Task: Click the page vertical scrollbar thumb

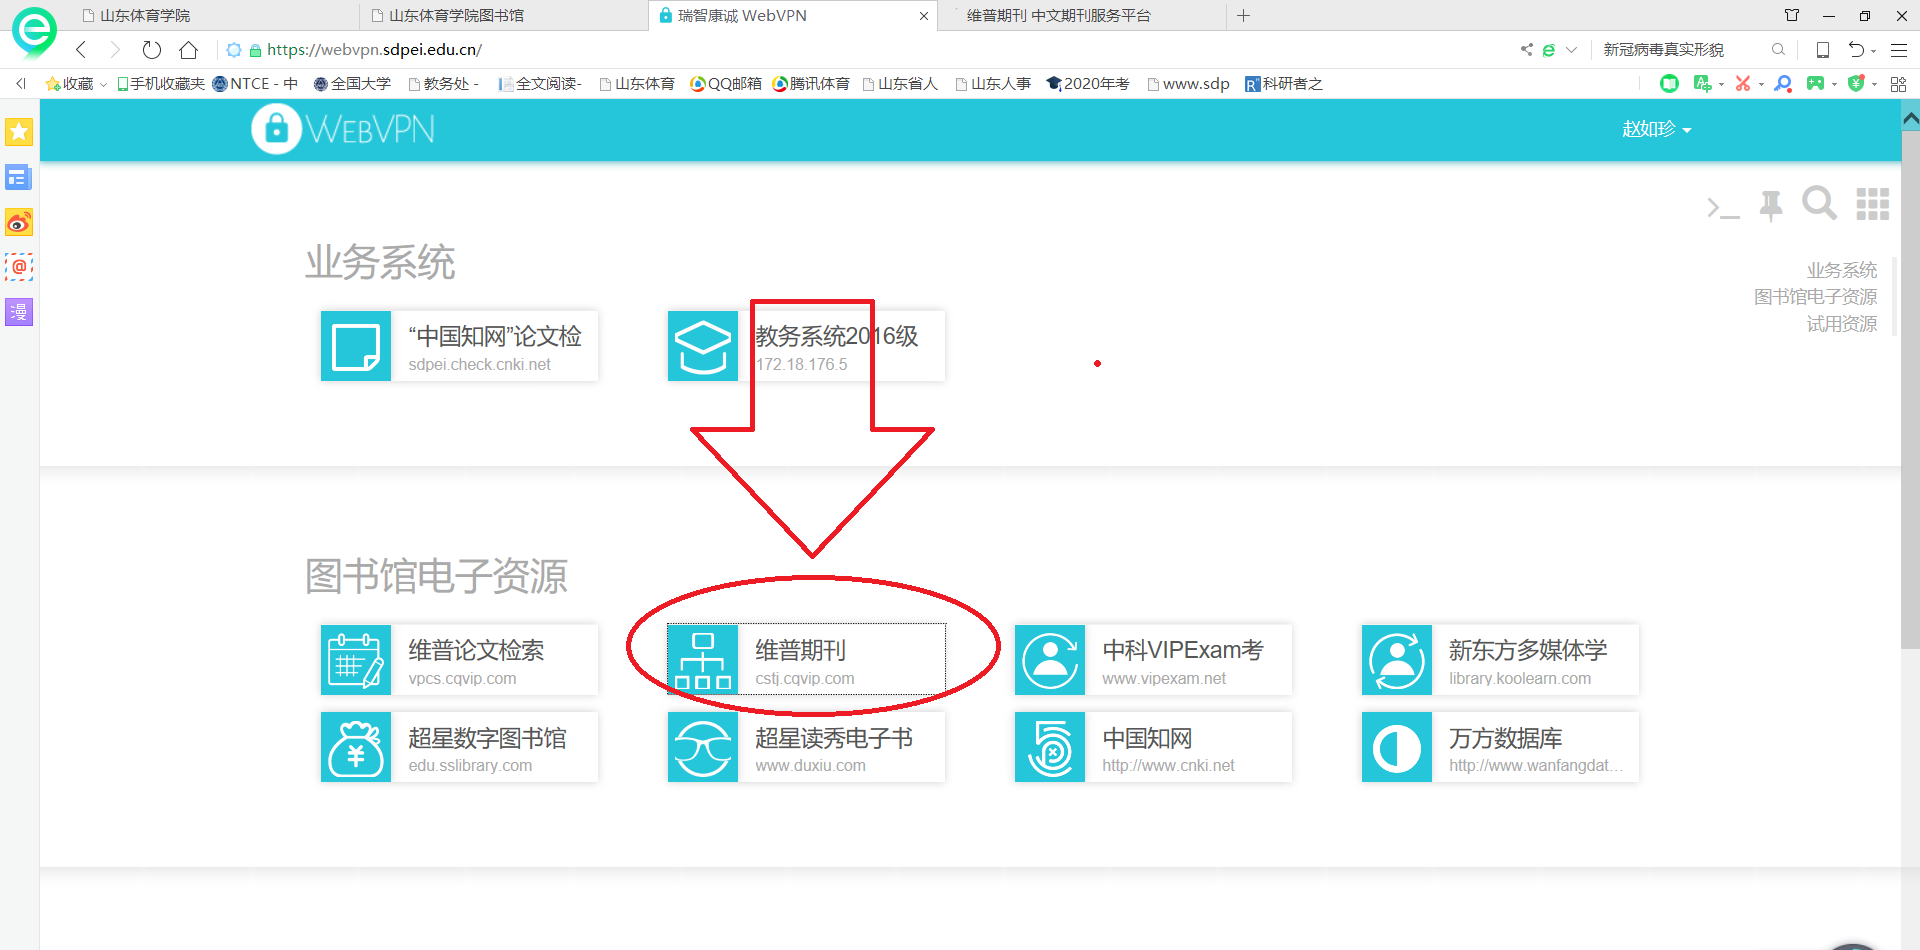Action: [1910, 390]
